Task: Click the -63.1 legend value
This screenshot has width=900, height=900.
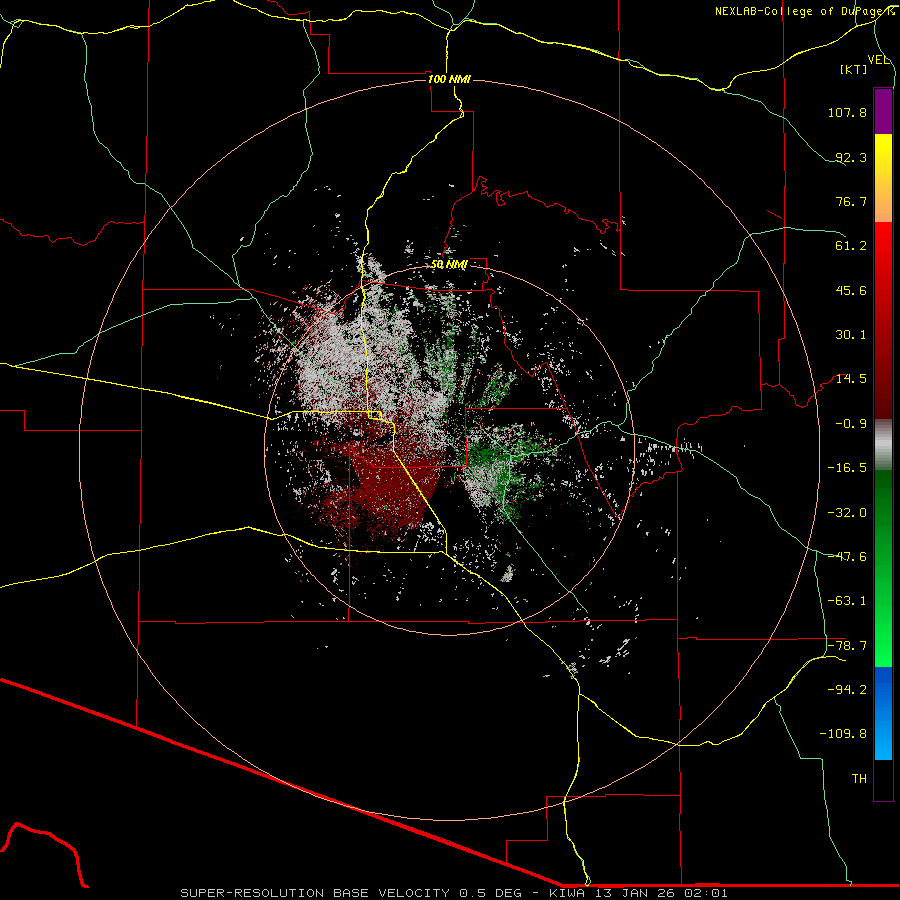Action: [x=847, y=601]
